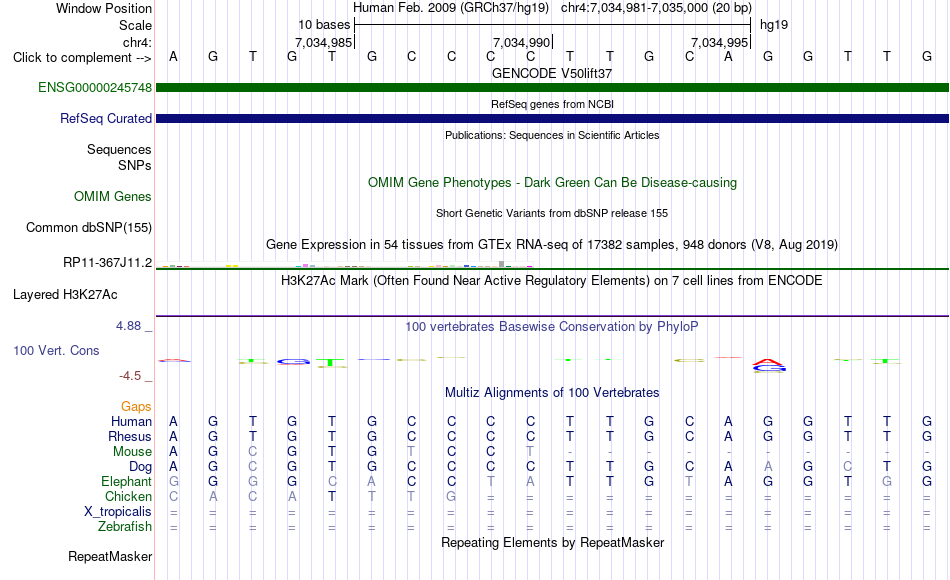
Task: Click the Human alignment row label
Action: point(131,421)
